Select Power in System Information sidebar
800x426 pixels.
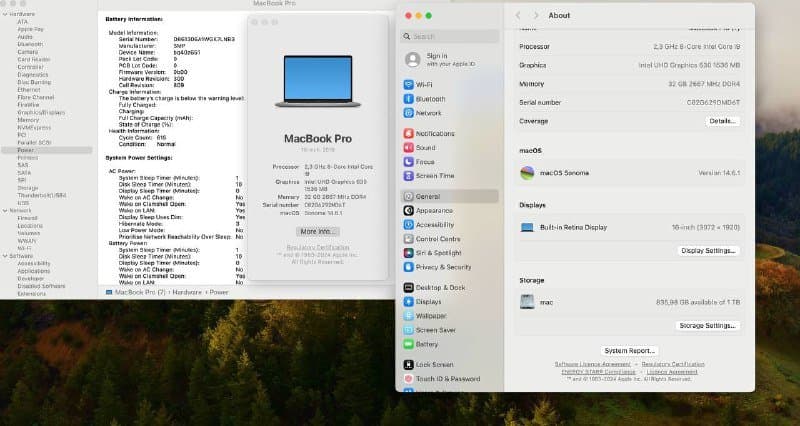[x=47, y=151]
